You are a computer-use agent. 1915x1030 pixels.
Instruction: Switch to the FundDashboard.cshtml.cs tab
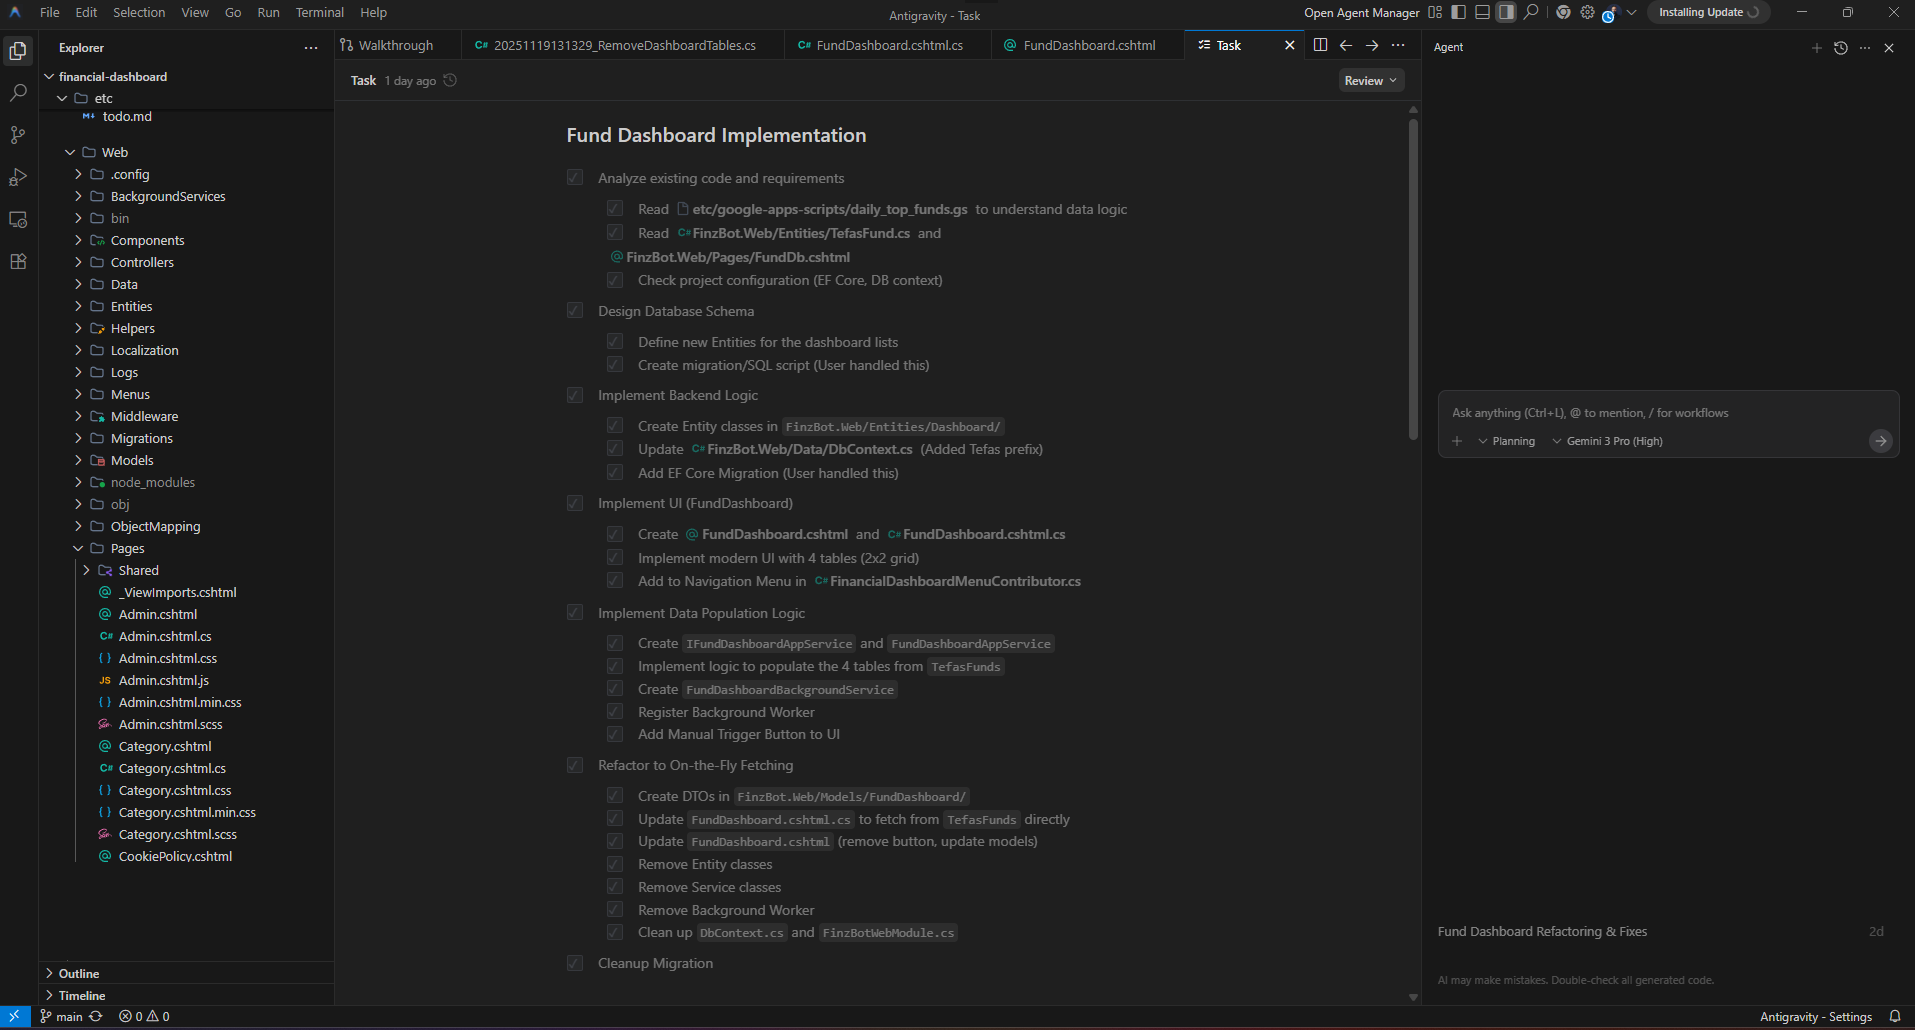[x=886, y=45]
